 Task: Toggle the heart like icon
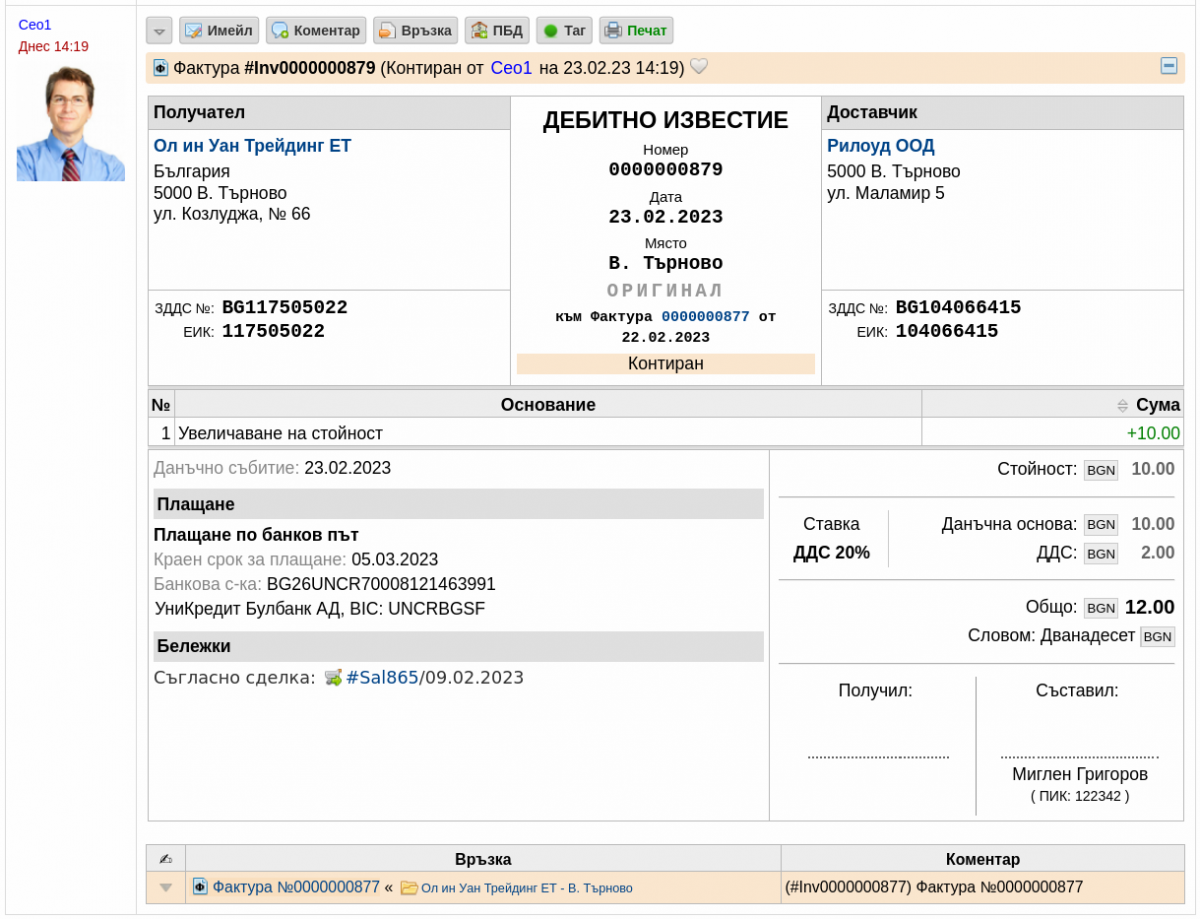click(699, 67)
